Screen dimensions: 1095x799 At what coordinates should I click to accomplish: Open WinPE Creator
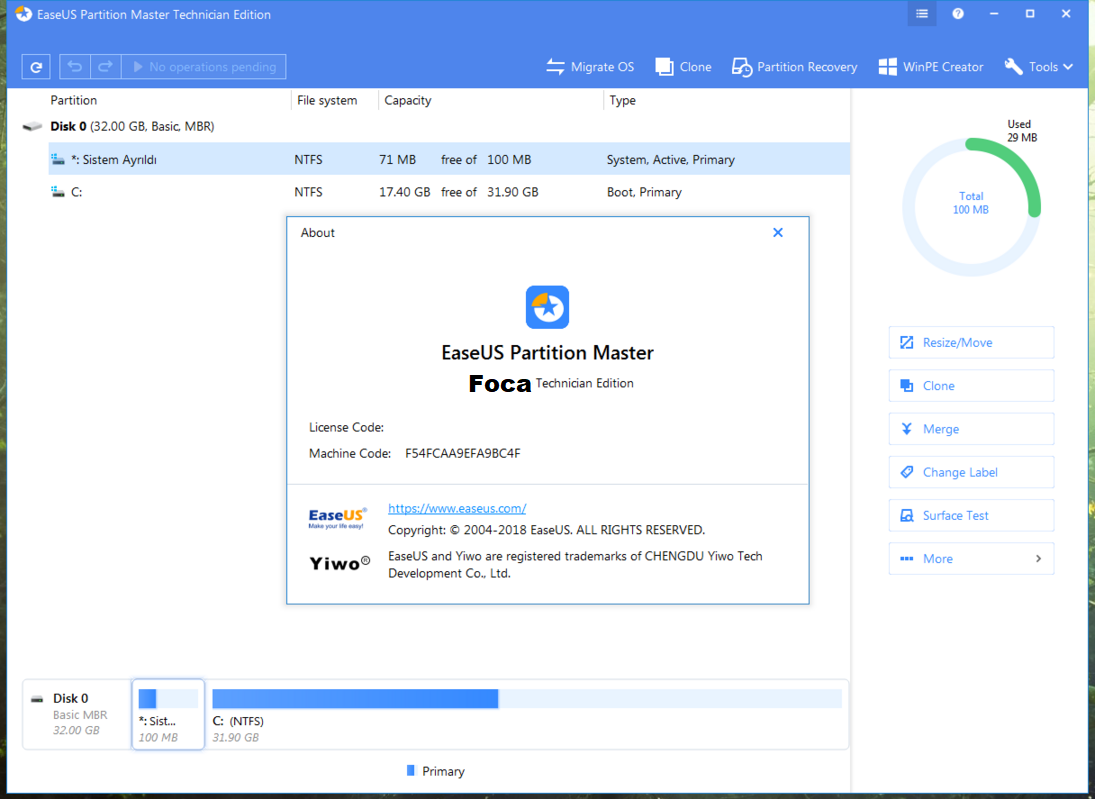[930, 67]
